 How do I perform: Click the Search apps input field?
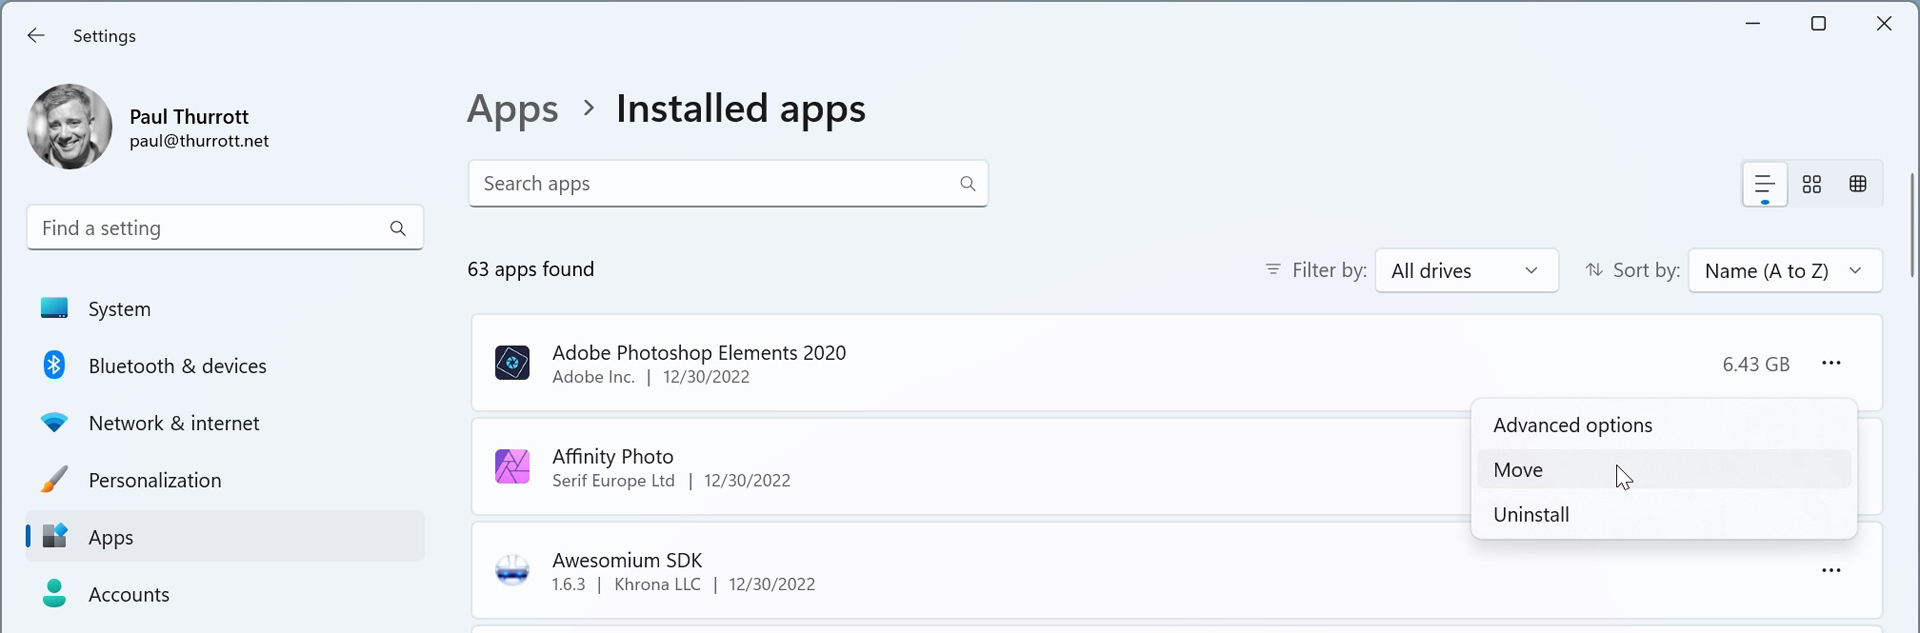coord(710,184)
